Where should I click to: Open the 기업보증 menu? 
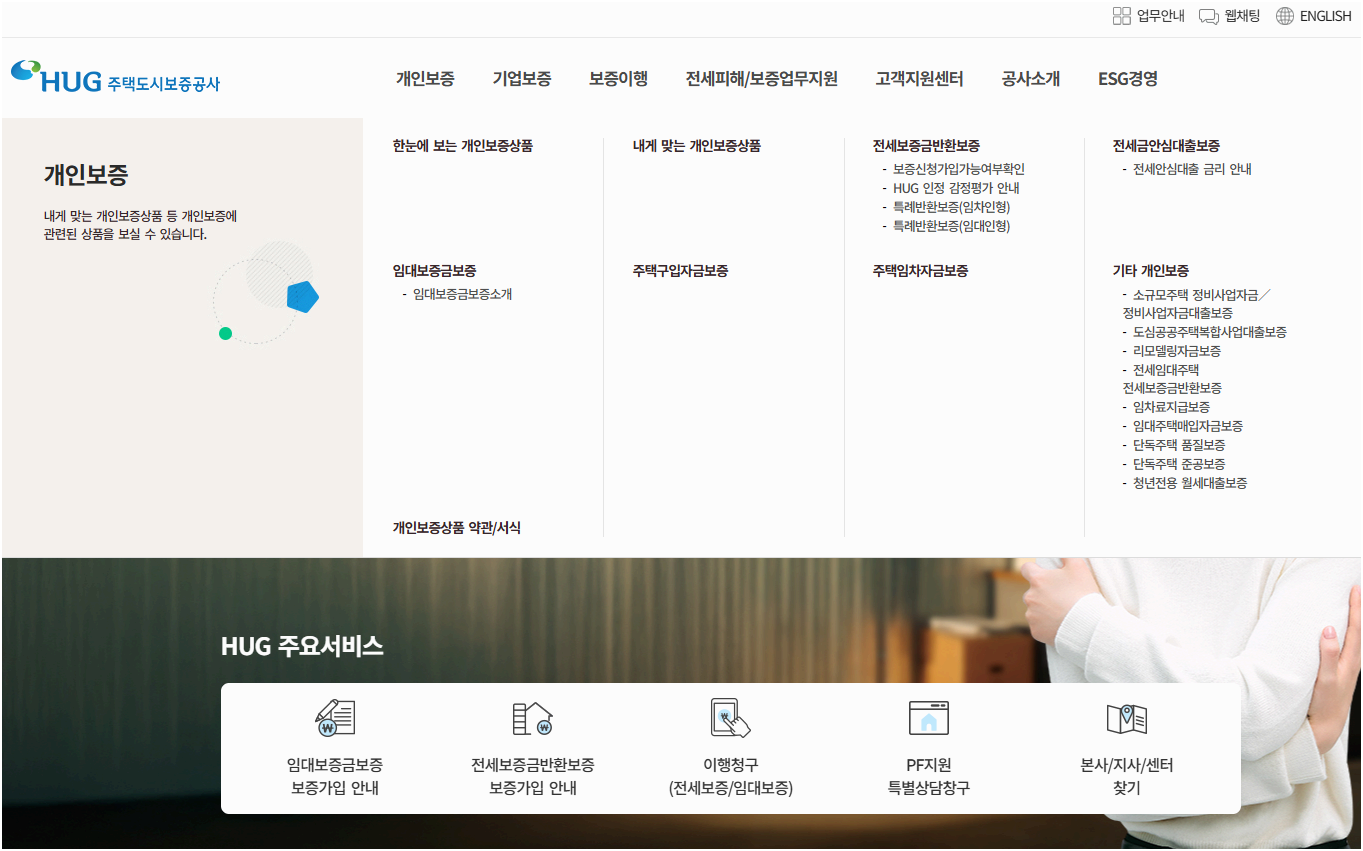point(520,79)
